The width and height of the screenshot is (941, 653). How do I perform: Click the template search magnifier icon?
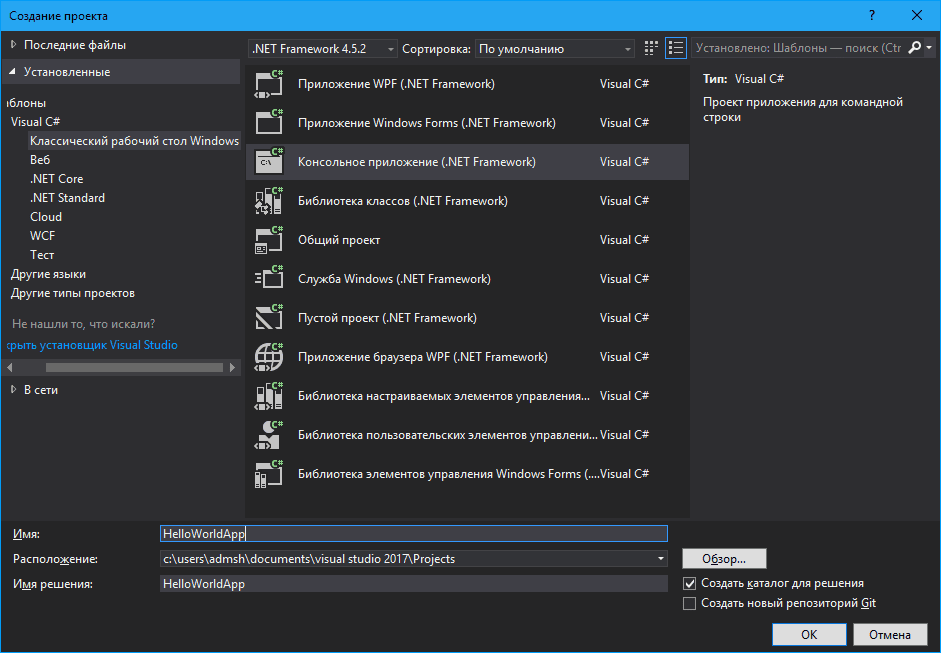point(914,47)
